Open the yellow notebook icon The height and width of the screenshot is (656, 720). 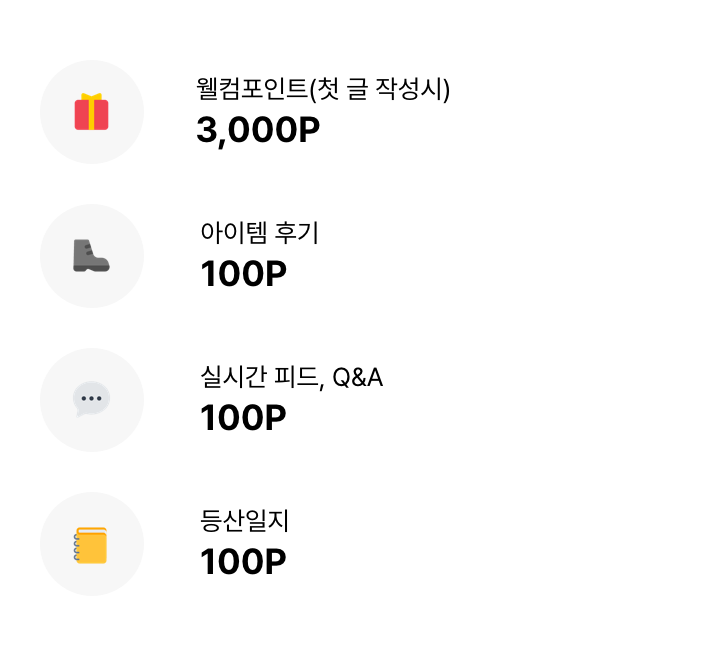coord(90,545)
